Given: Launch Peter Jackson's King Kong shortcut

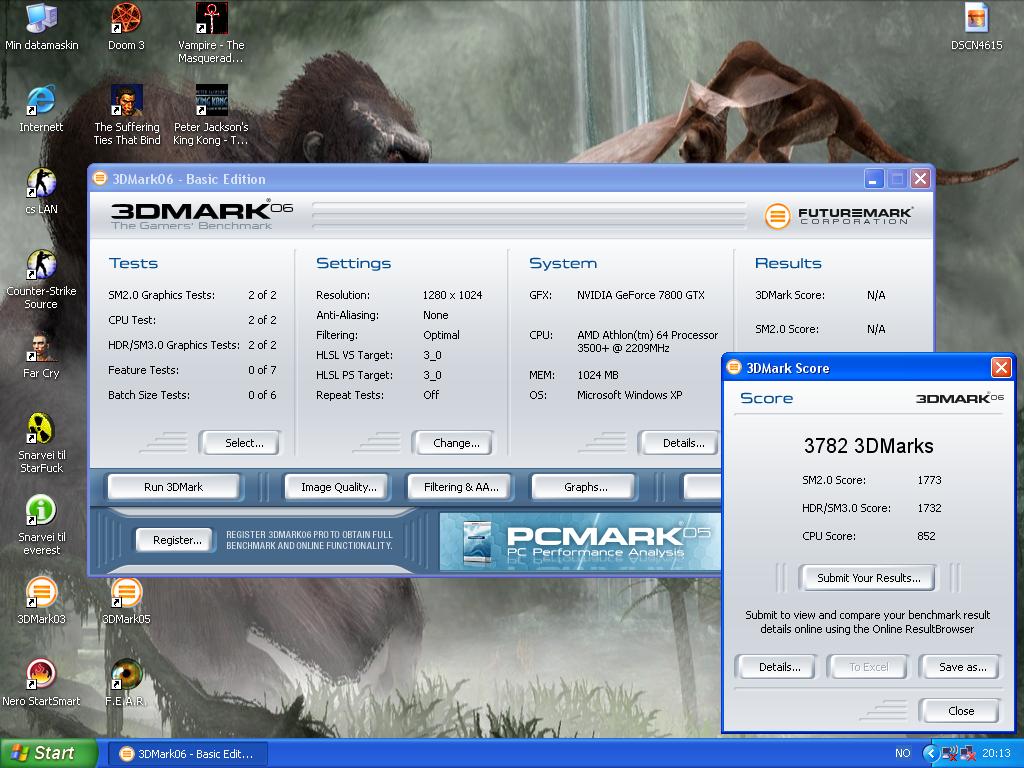Looking at the screenshot, I should coord(211,115).
